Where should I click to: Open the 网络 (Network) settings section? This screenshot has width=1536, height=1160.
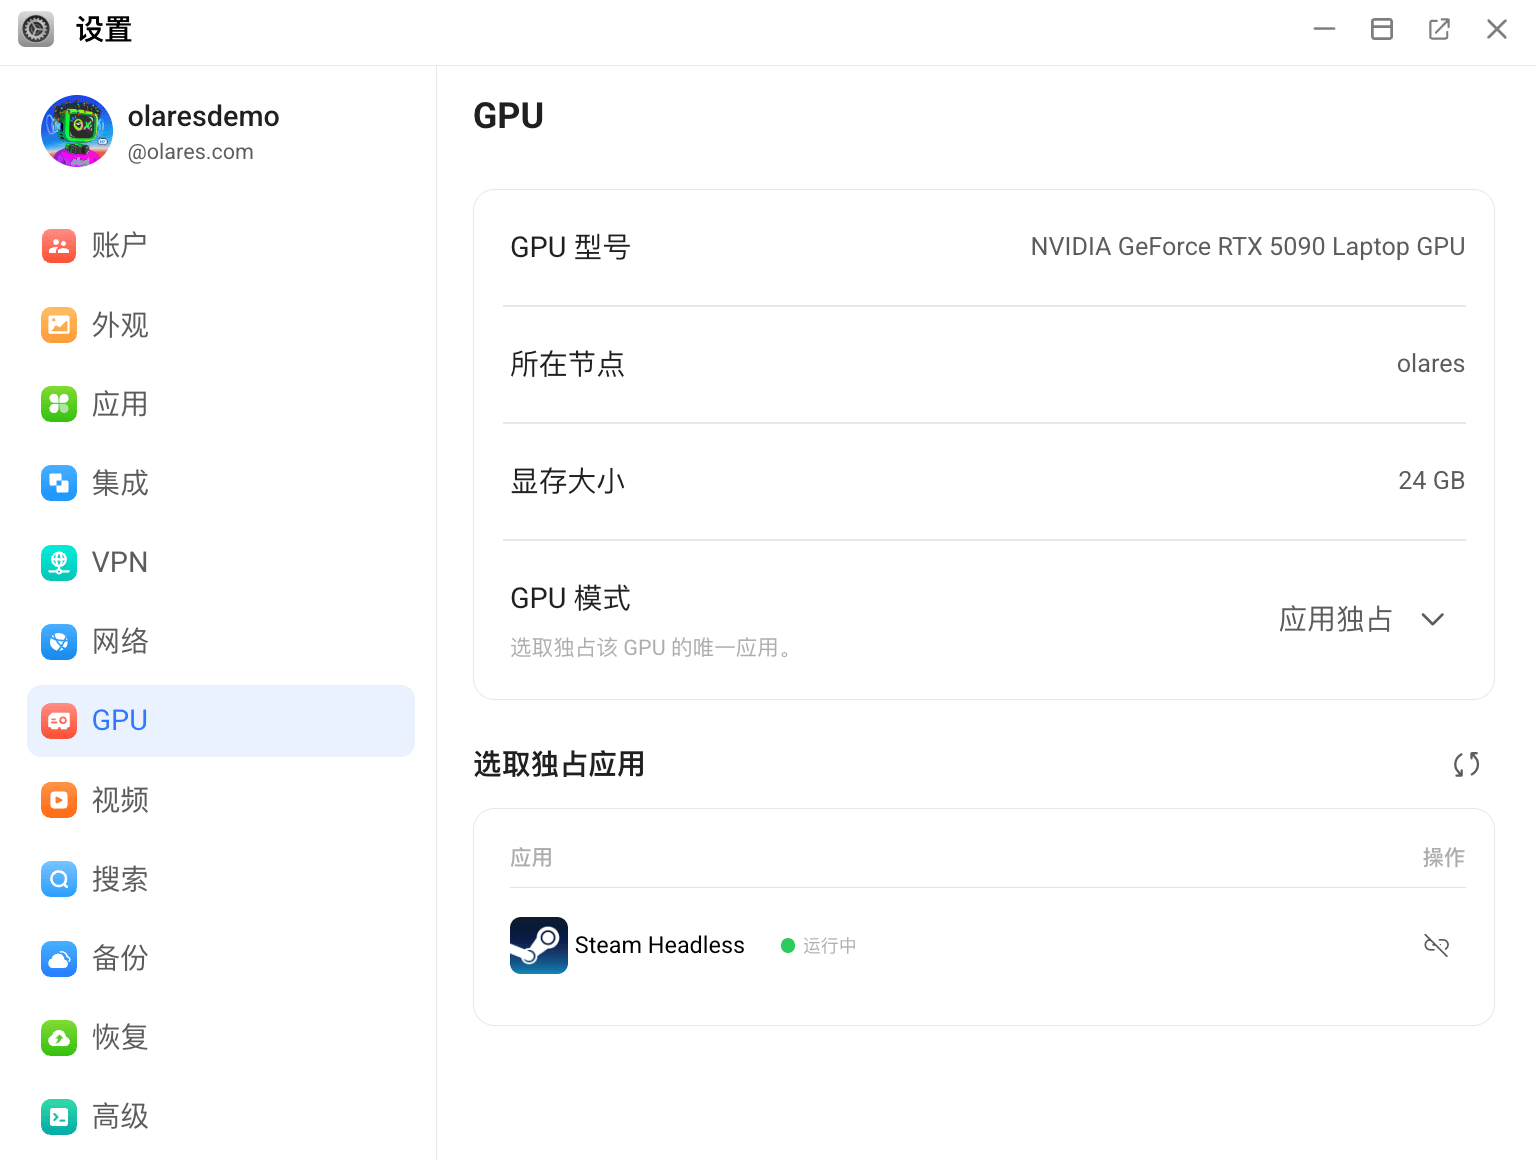pos(120,641)
